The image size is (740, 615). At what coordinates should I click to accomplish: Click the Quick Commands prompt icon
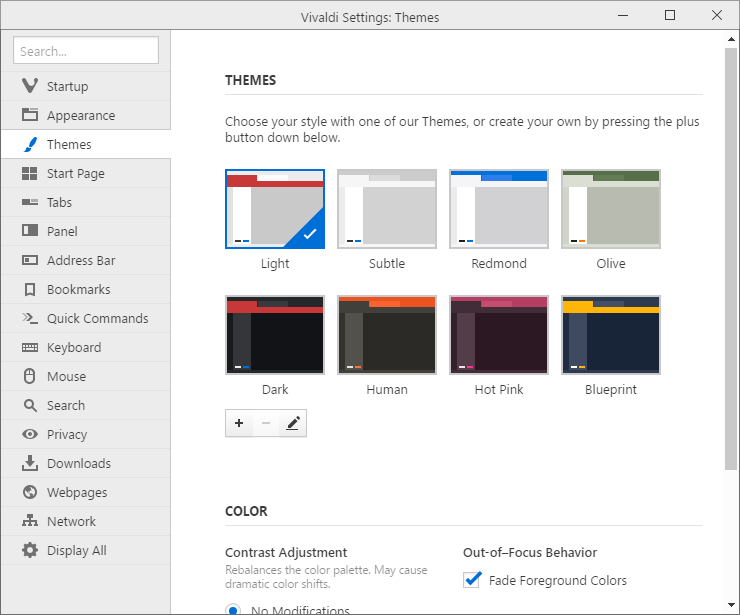coord(30,318)
